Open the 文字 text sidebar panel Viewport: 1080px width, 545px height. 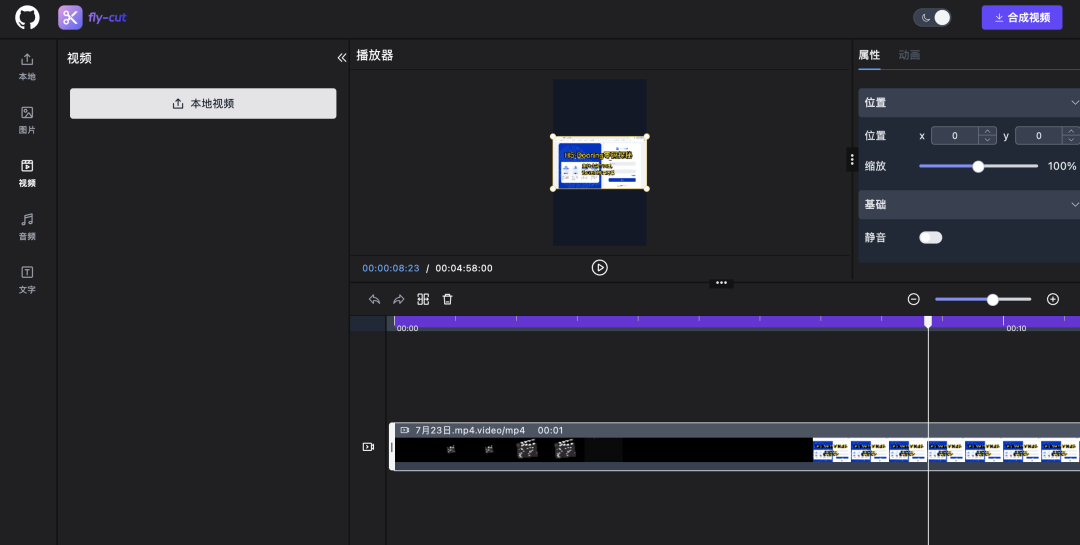[27, 280]
